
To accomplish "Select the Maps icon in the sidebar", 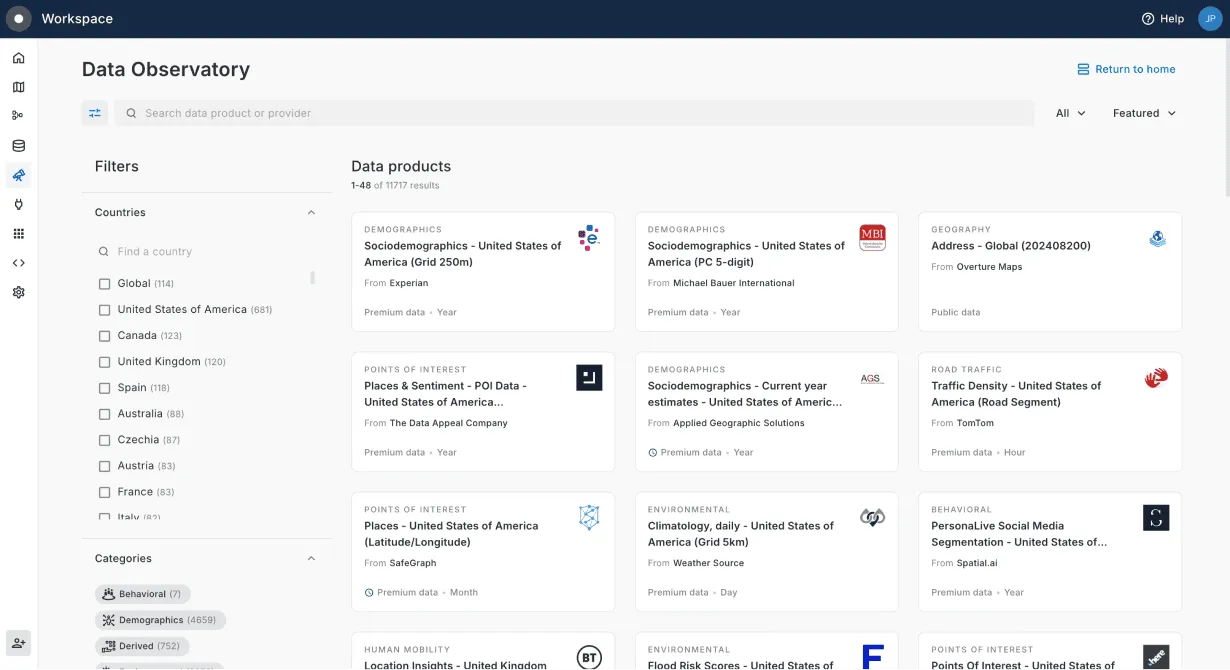I will 18,87.
